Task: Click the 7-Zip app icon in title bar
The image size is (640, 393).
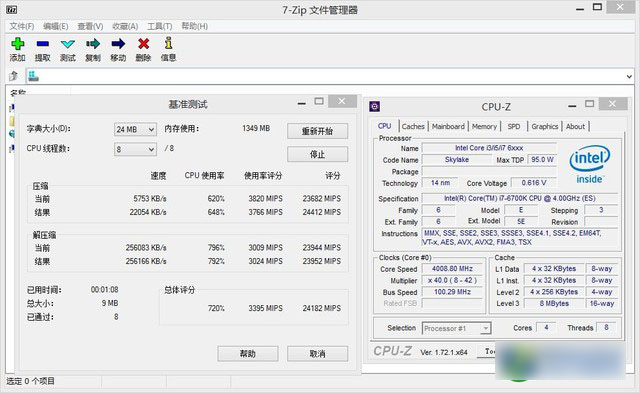Action: [11, 9]
